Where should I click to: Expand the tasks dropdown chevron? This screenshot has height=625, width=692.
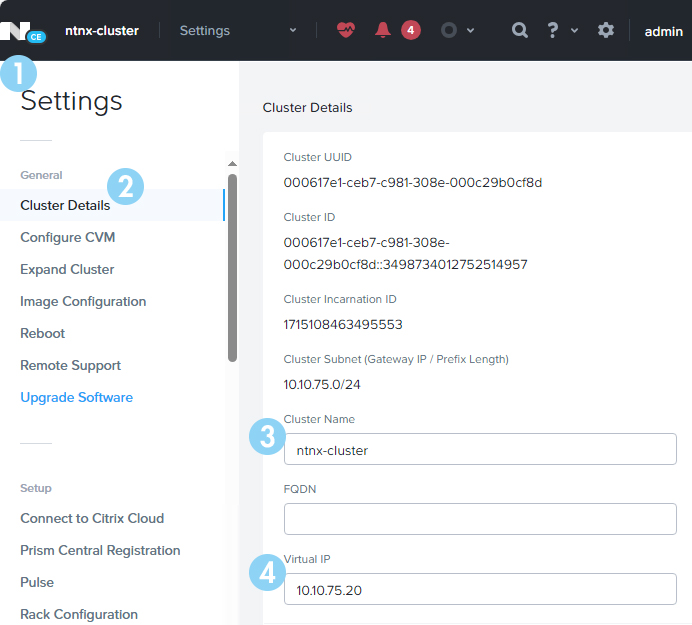(x=470, y=30)
